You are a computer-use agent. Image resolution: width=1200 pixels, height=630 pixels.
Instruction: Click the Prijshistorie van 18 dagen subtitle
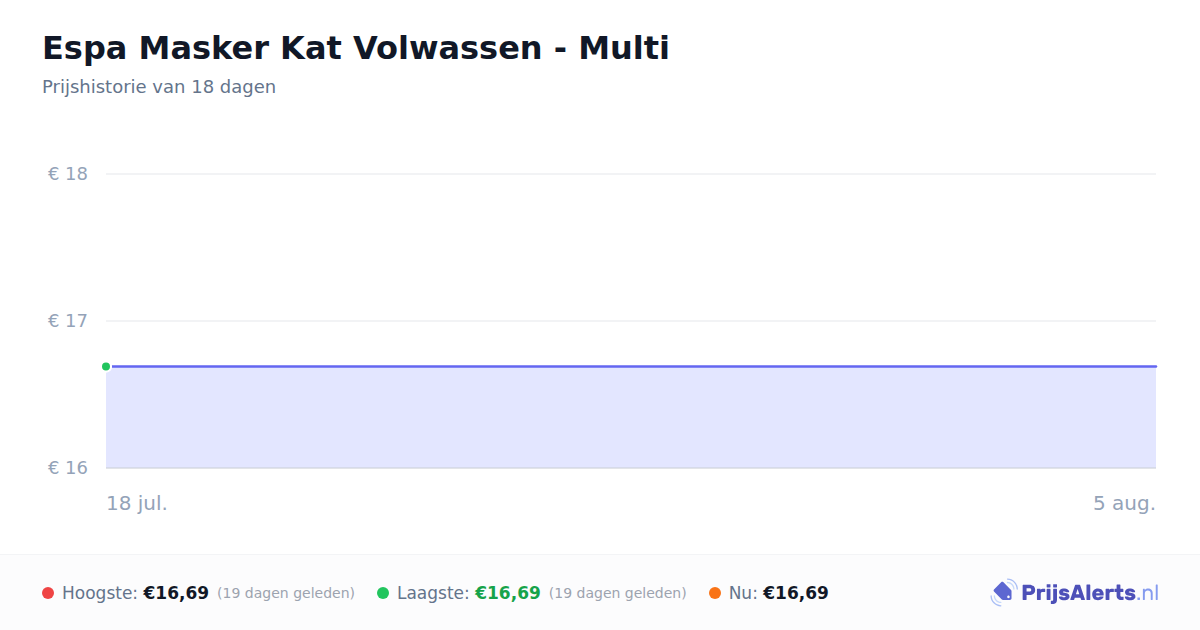click(159, 87)
